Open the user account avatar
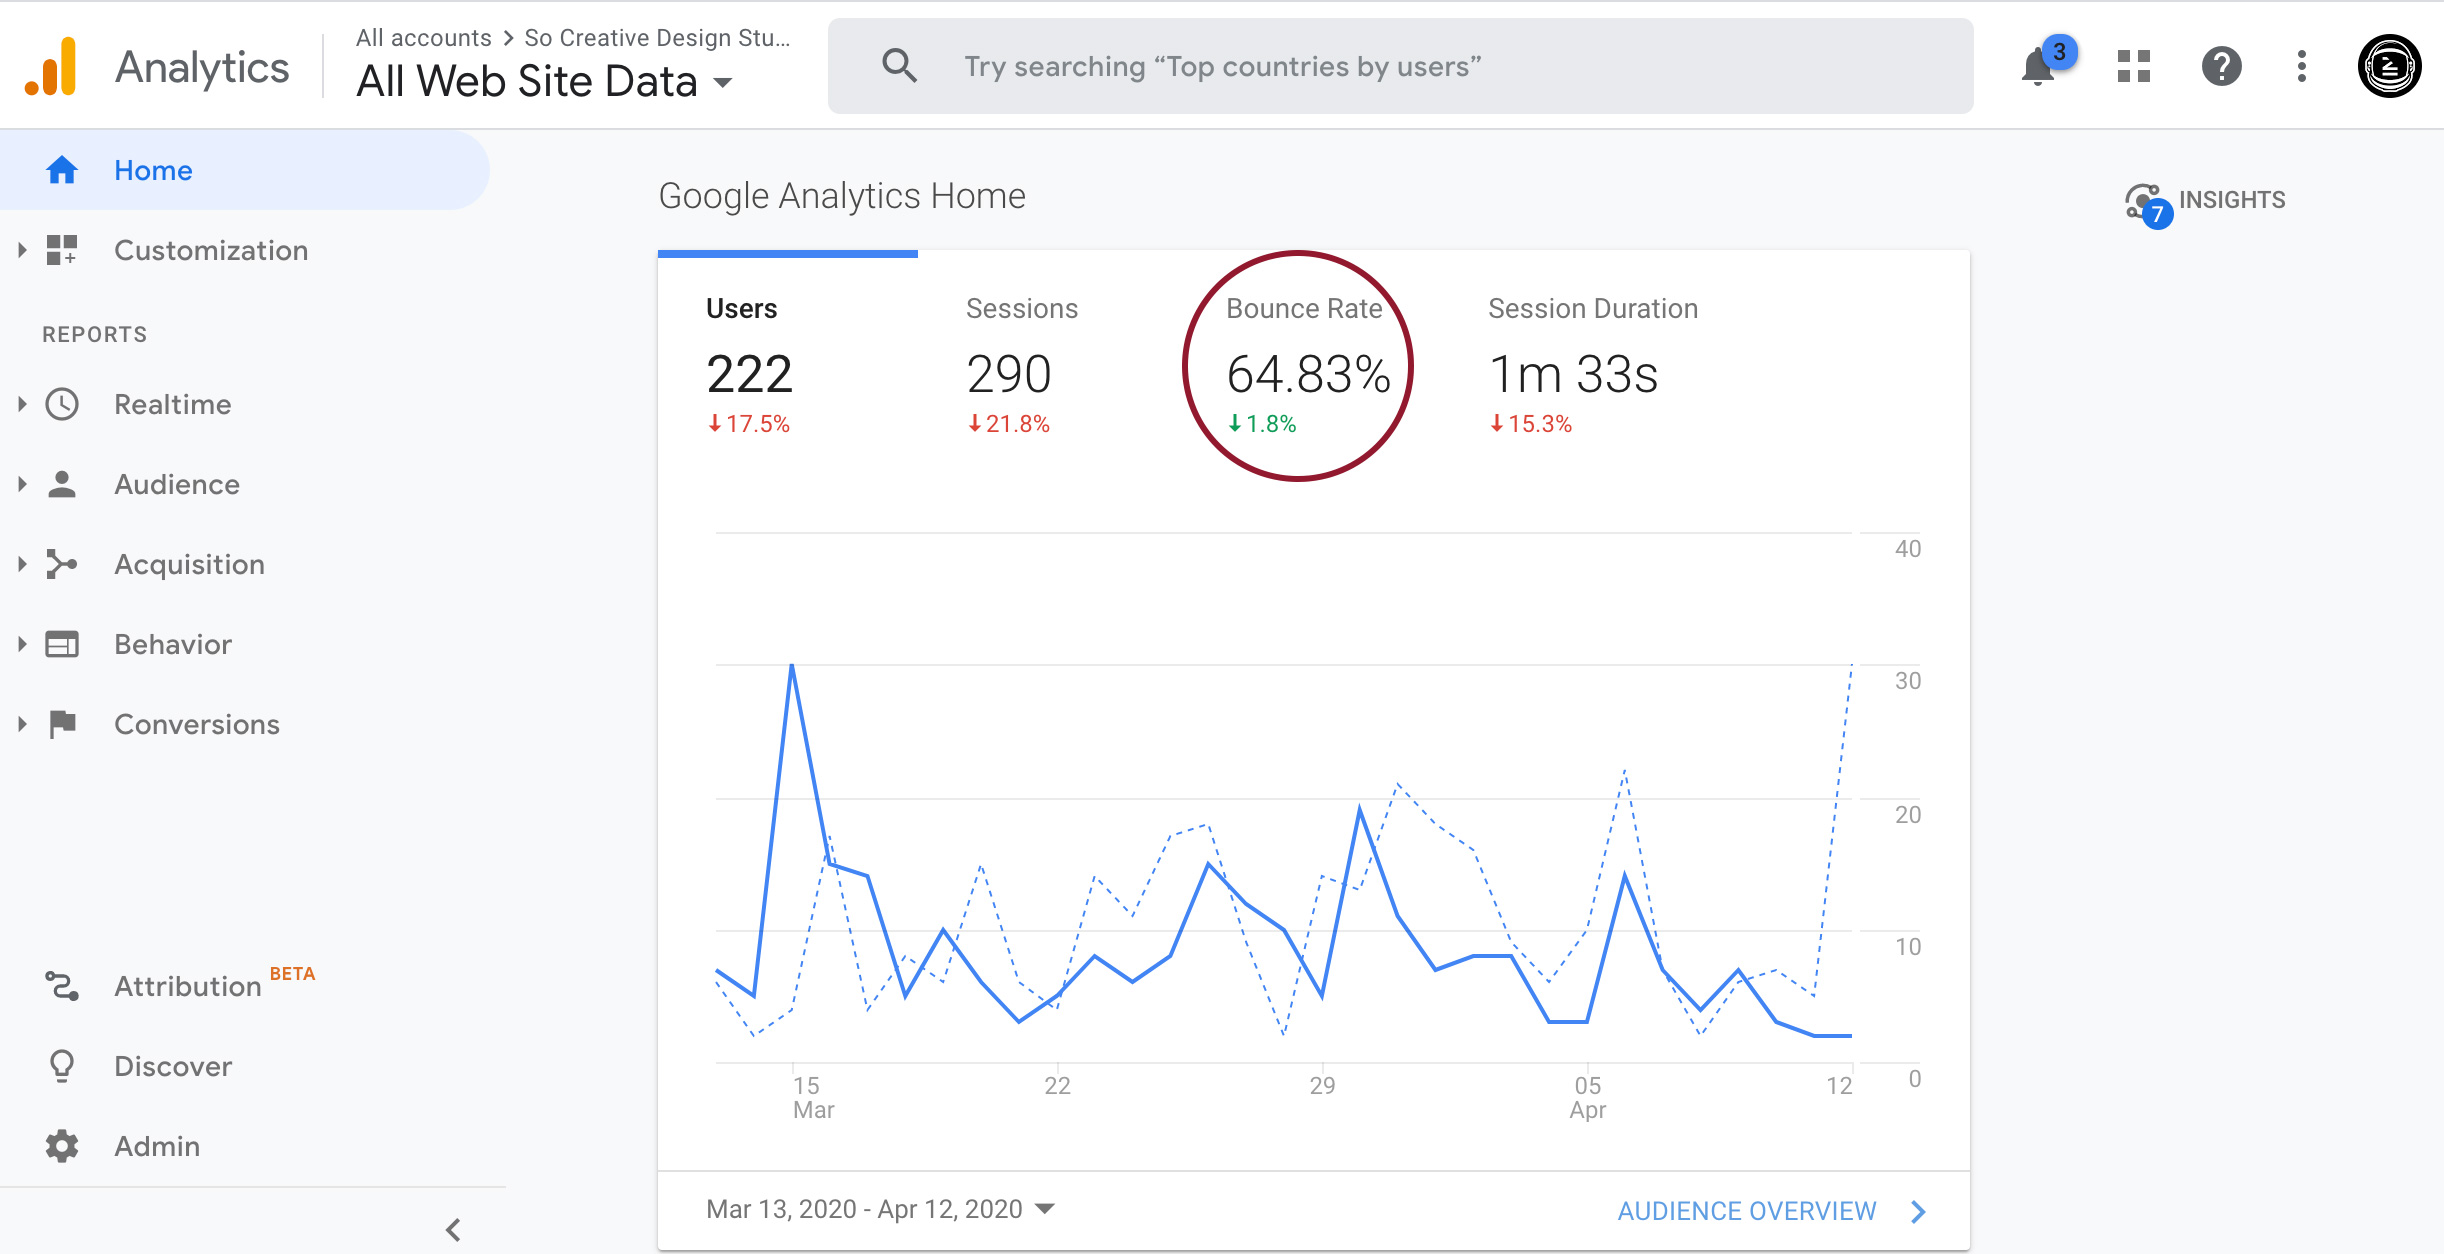This screenshot has width=2444, height=1254. click(x=2389, y=67)
